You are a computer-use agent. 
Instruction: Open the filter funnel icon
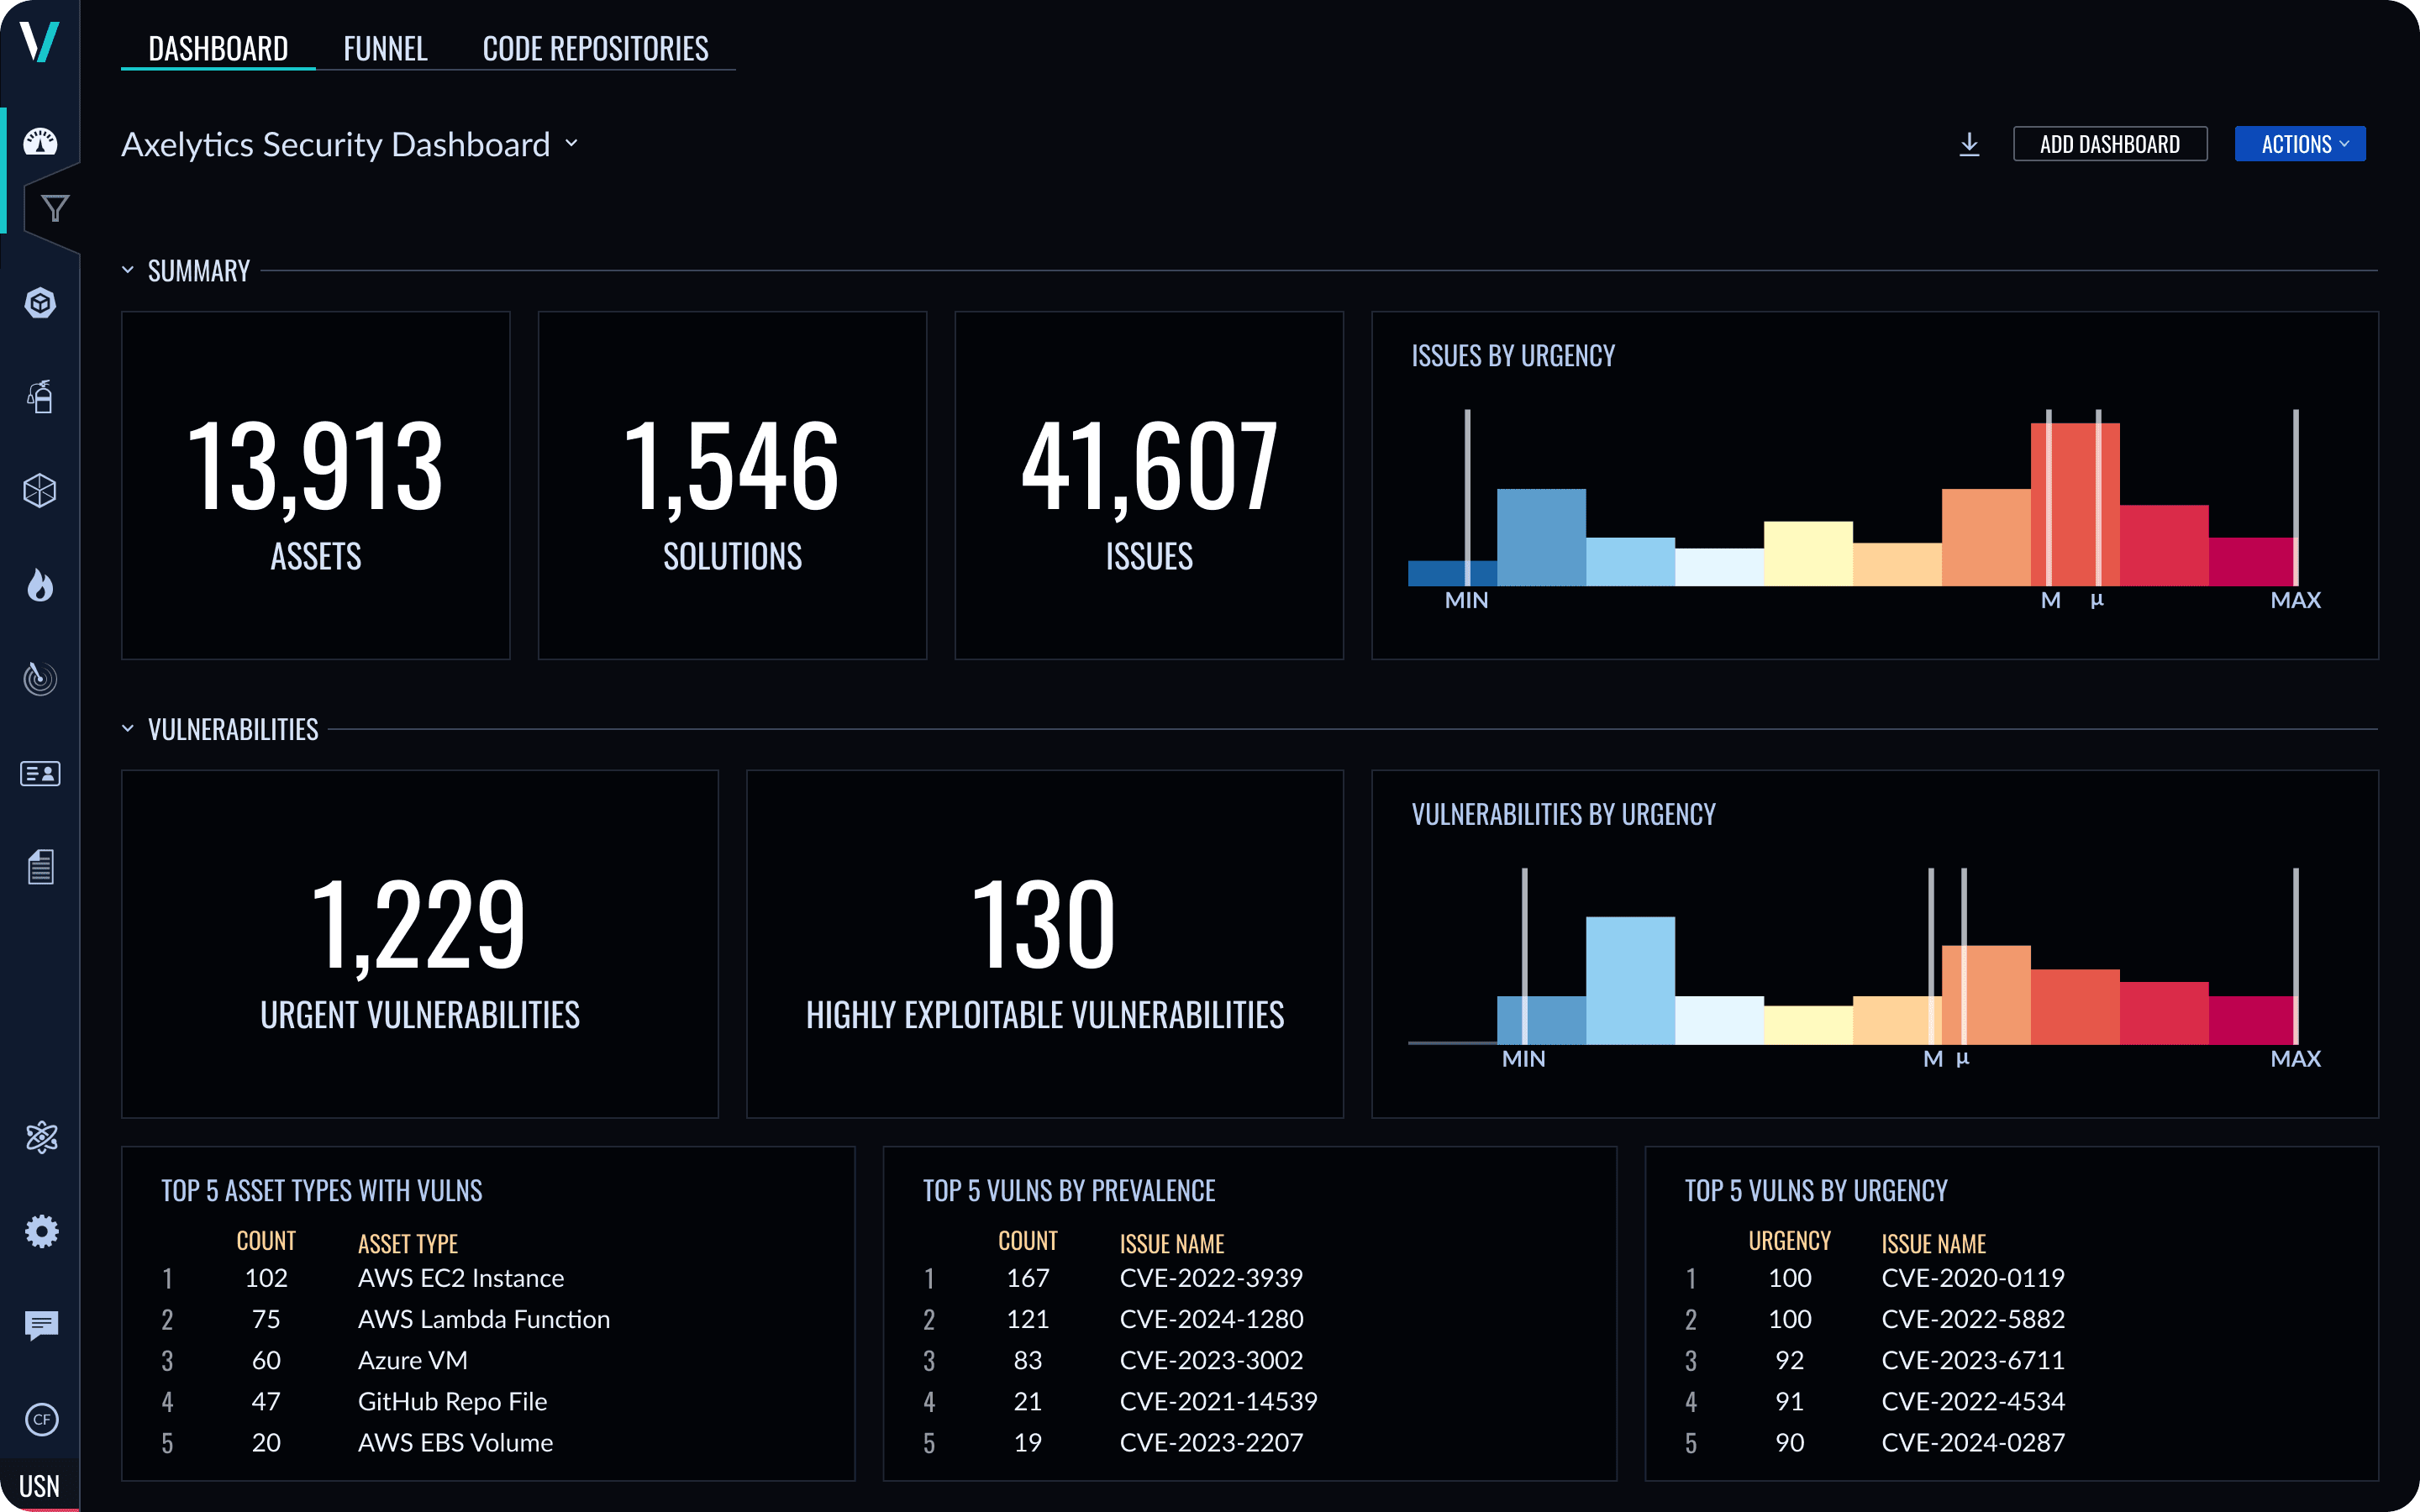point(55,208)
